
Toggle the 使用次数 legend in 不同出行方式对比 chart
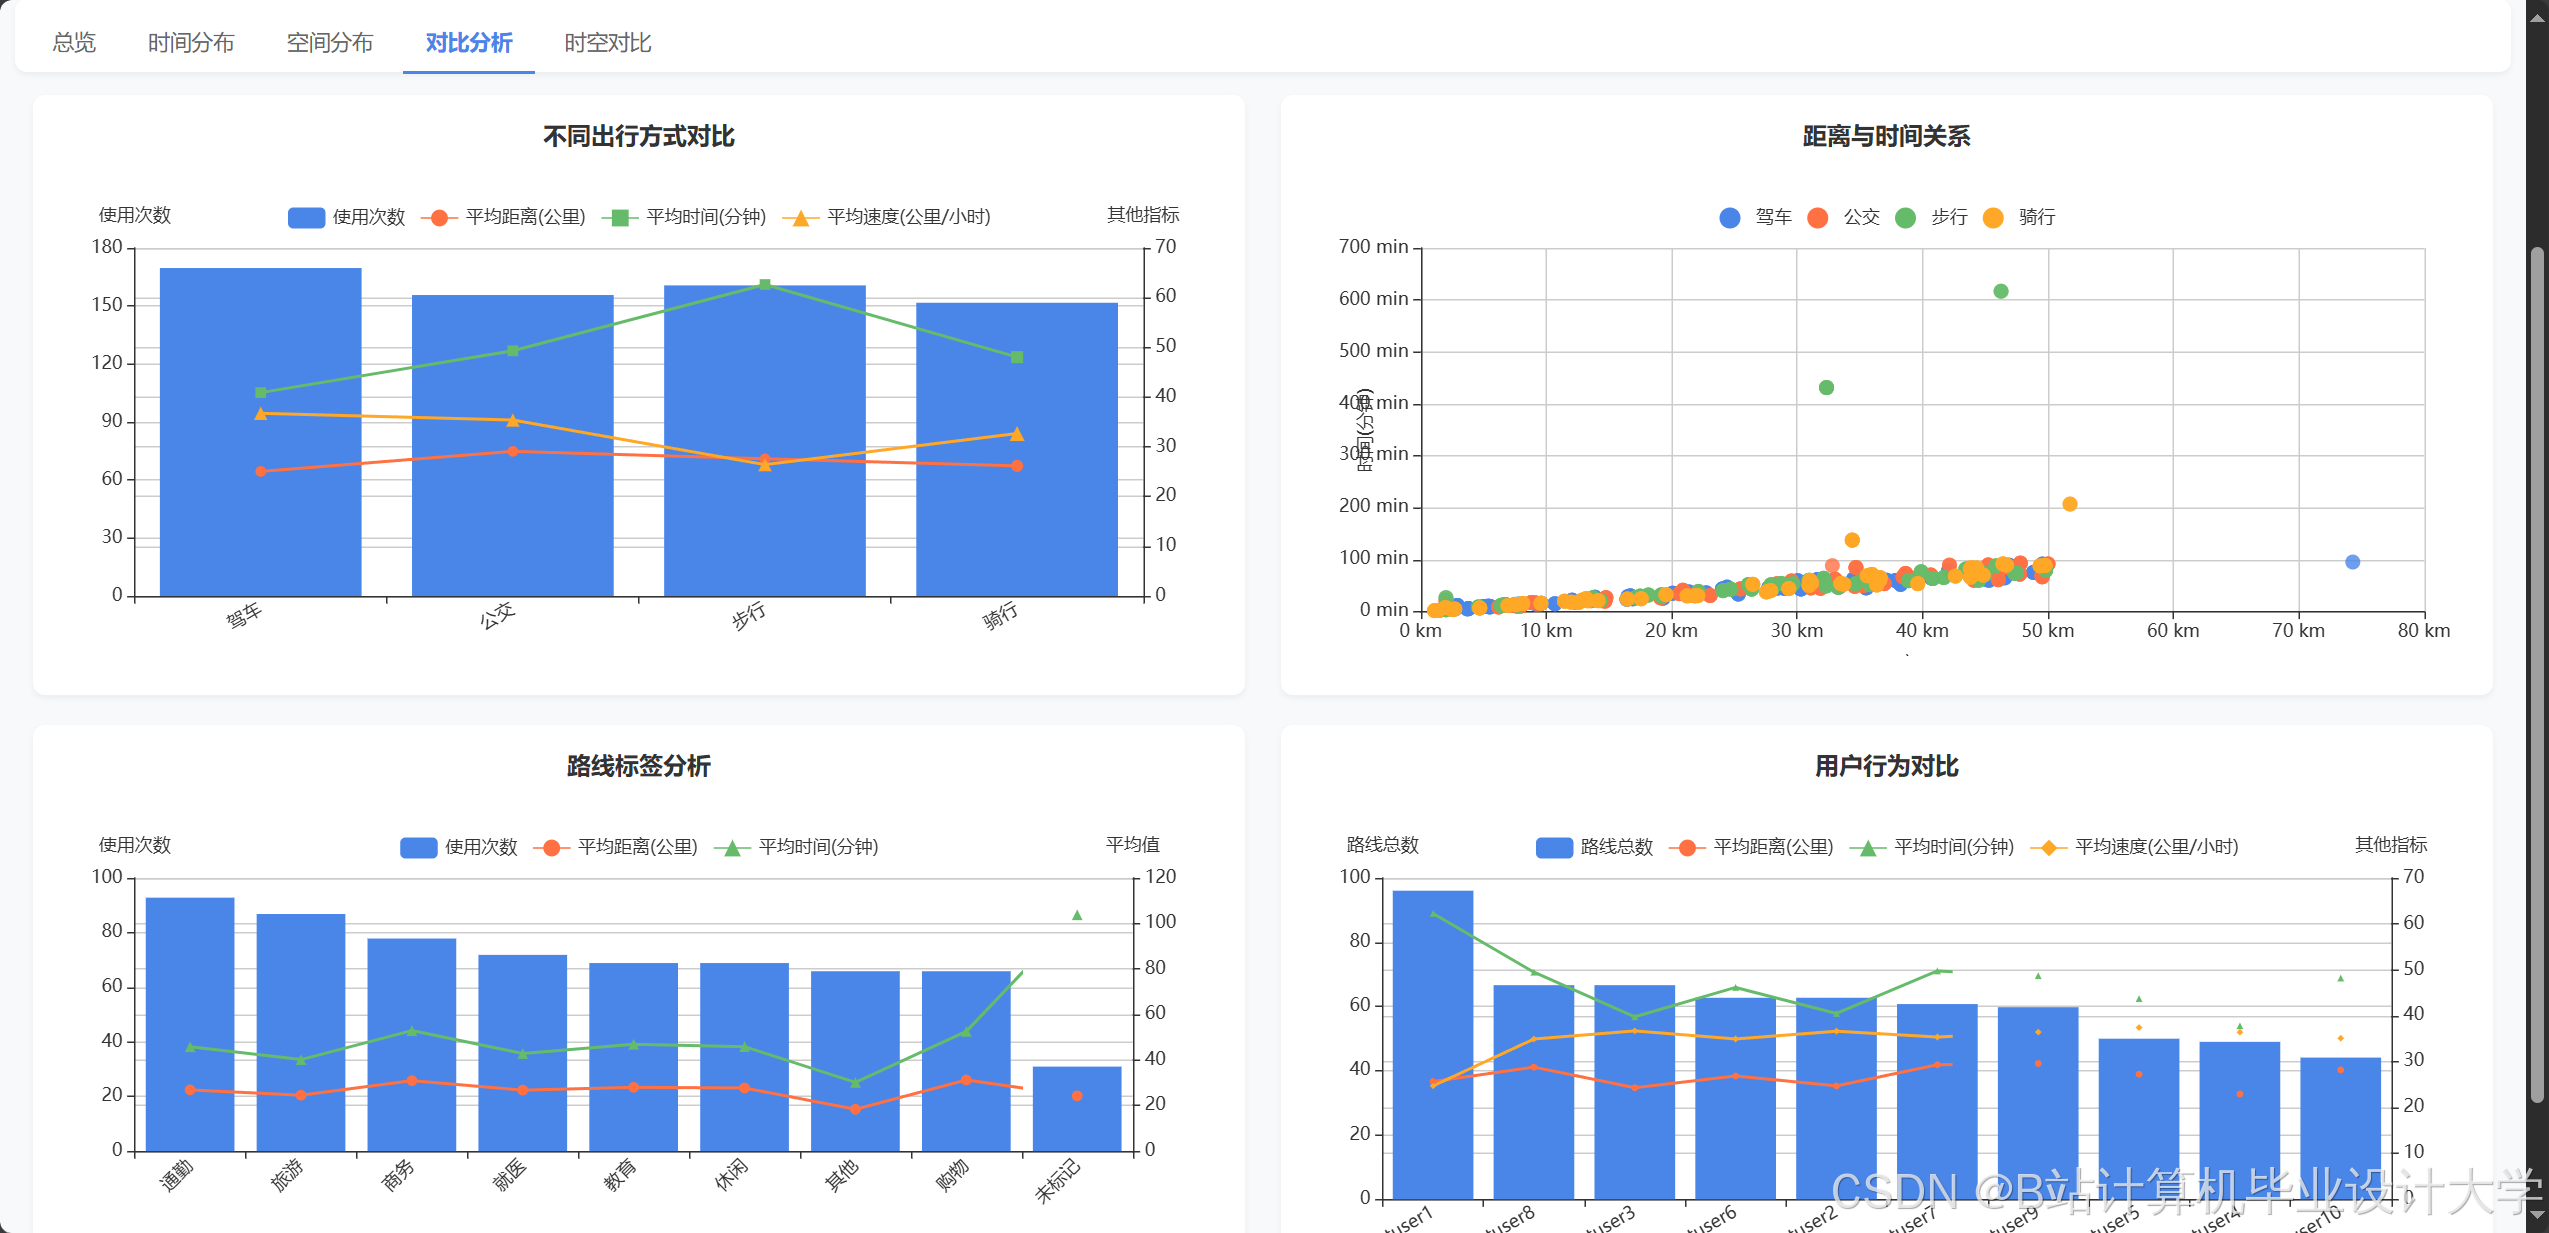click(306, 217)
